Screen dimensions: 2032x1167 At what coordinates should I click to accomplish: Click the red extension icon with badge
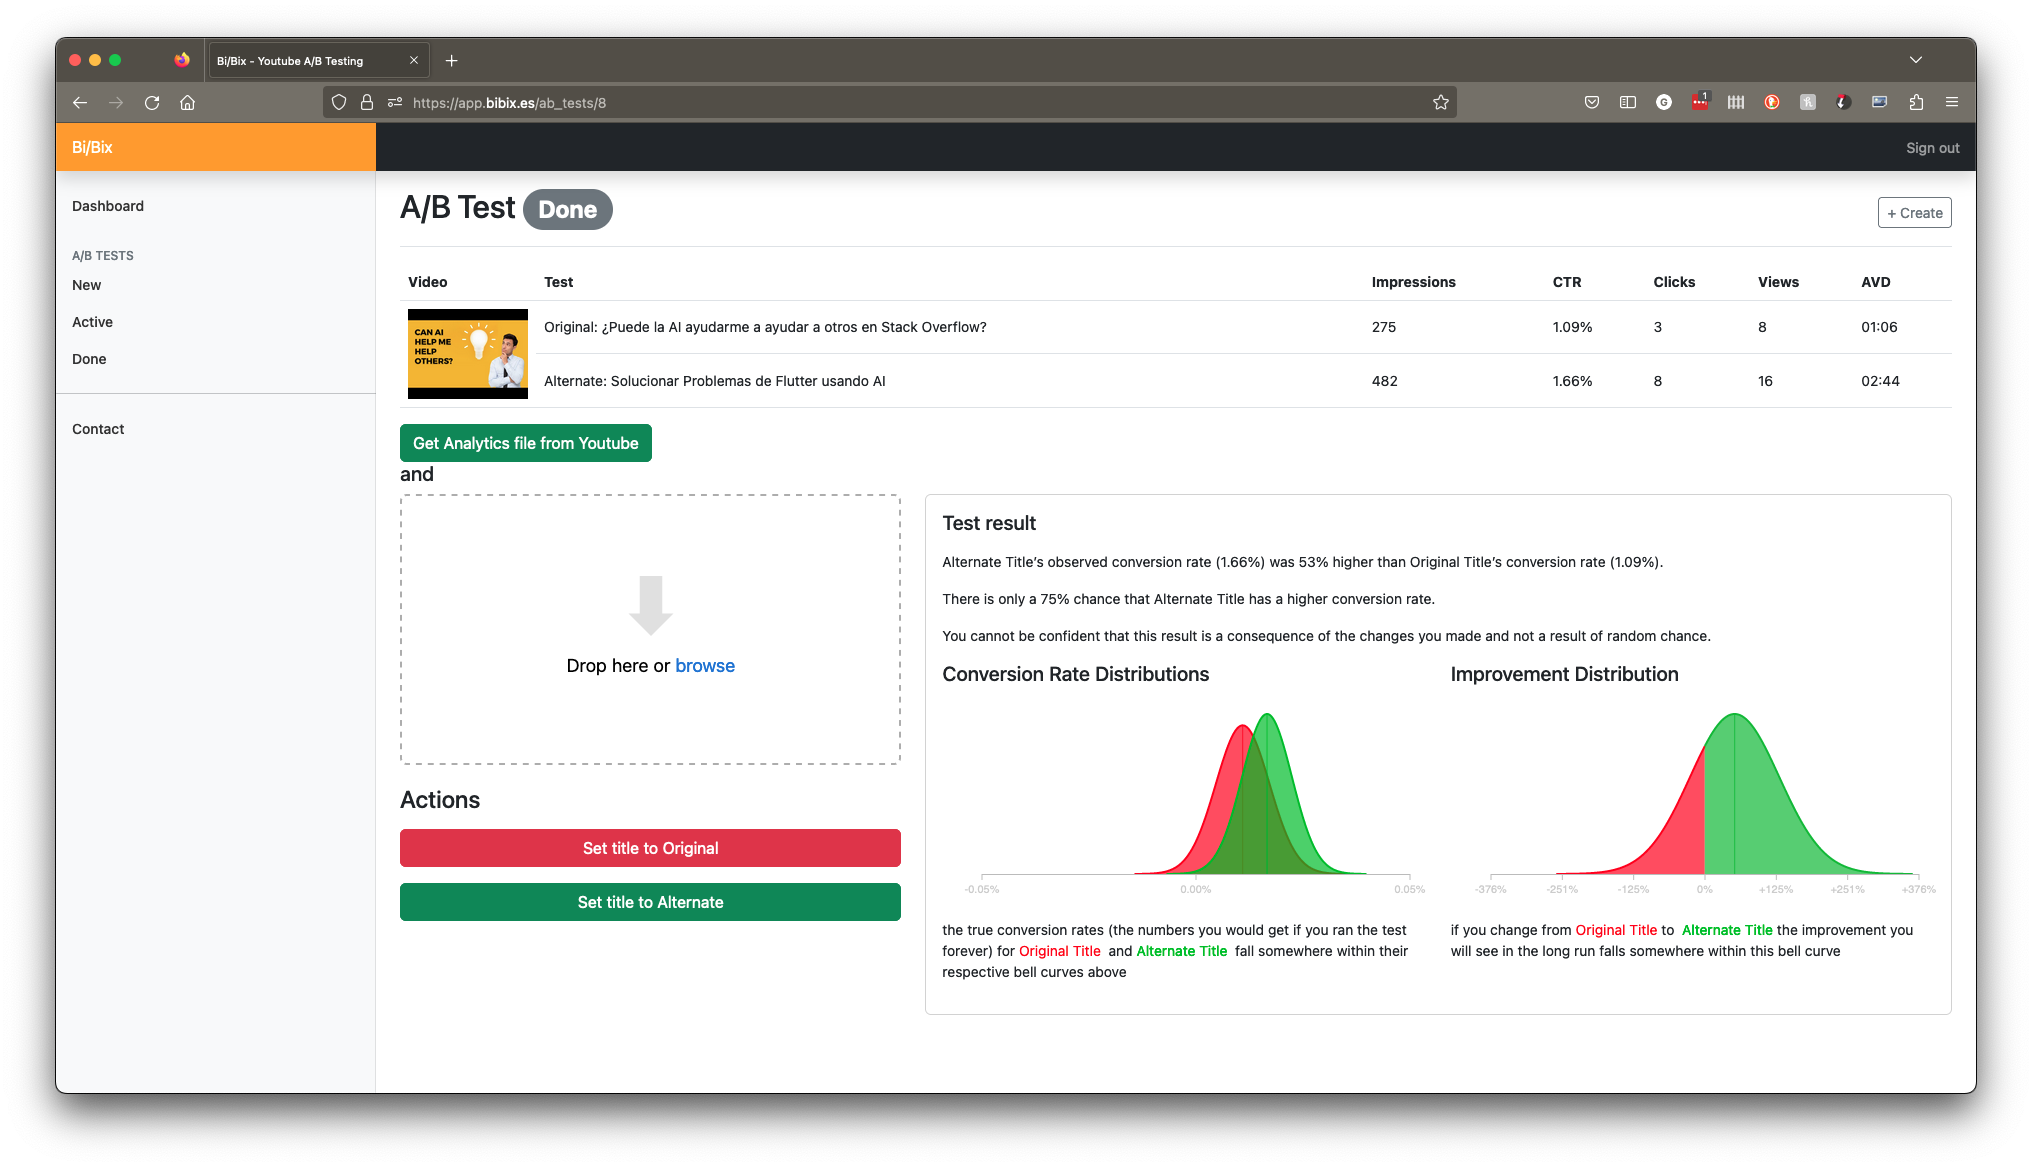pos(1700,101)
